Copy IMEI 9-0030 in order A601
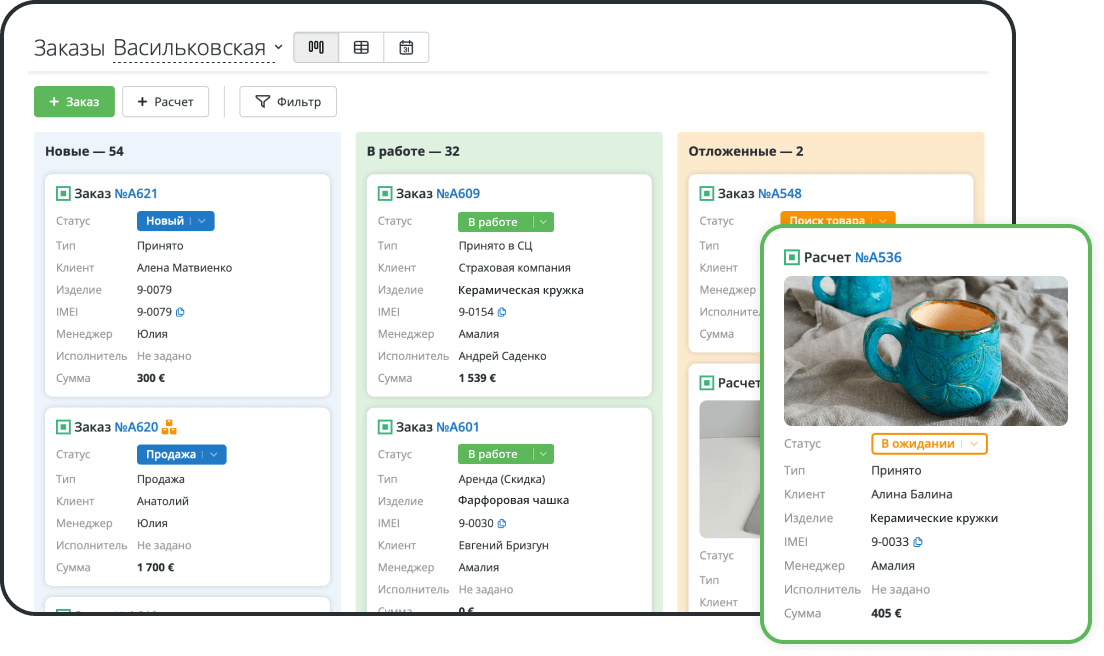This screenshot has width=1104, height=656. [x=502, y=523]
